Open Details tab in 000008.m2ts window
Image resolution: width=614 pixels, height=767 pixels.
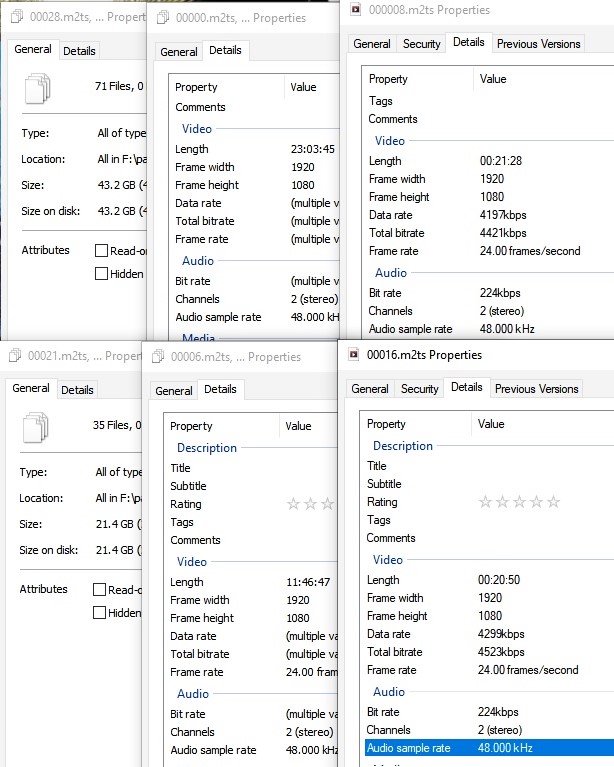[469, 43]
